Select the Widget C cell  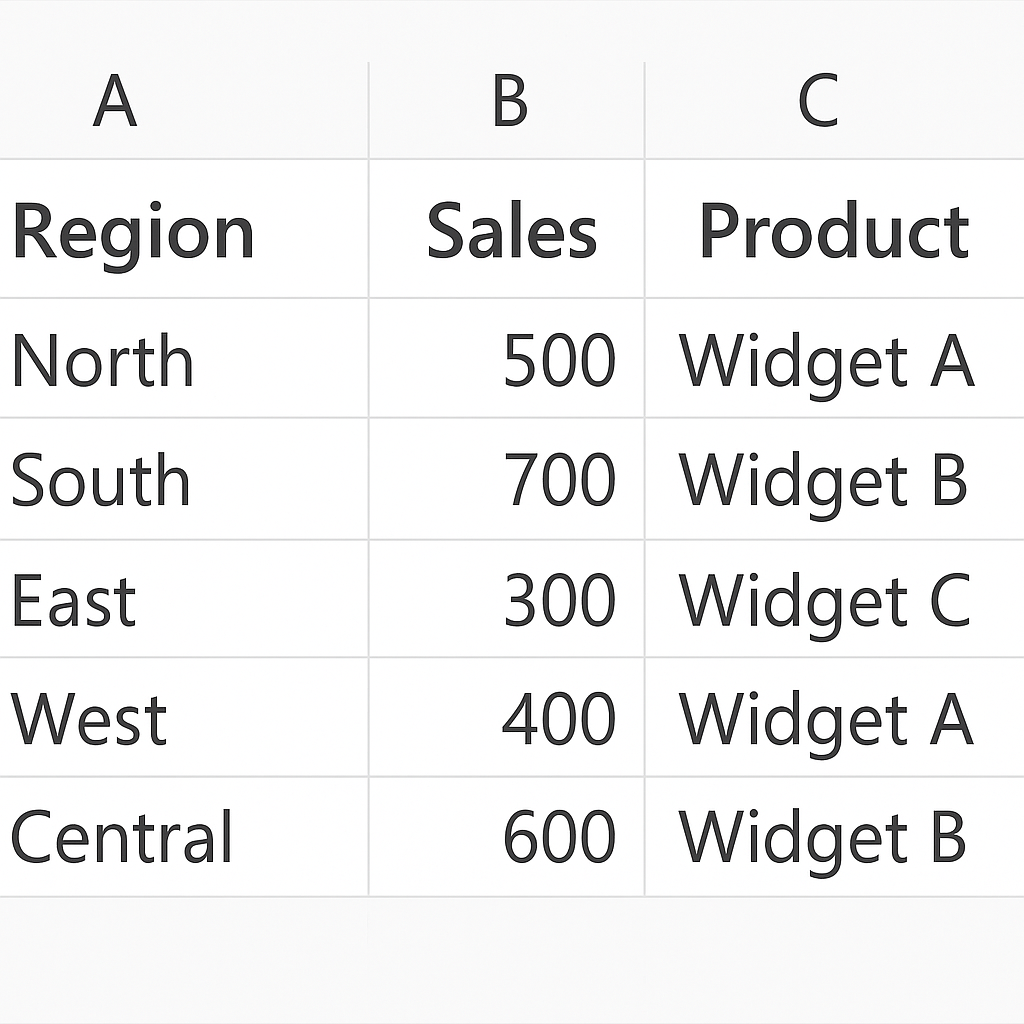pos(825,601)
